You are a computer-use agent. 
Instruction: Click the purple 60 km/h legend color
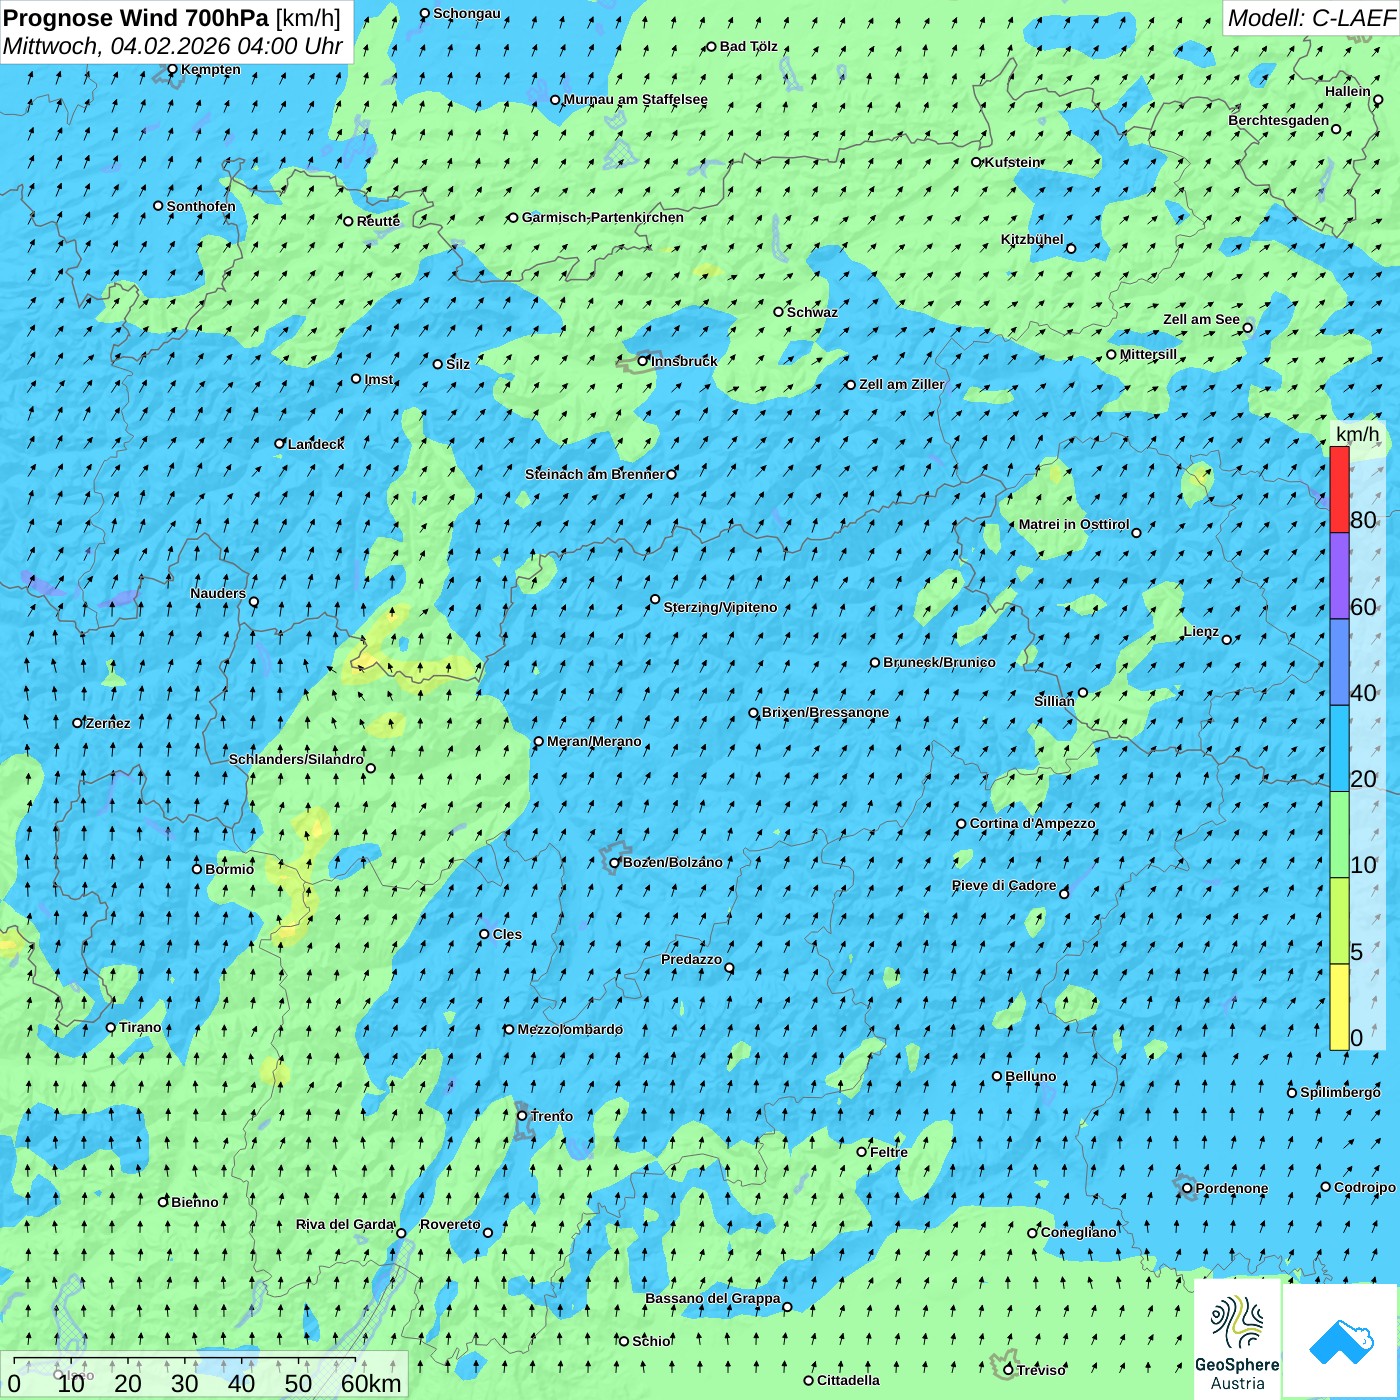point(1339,576)
